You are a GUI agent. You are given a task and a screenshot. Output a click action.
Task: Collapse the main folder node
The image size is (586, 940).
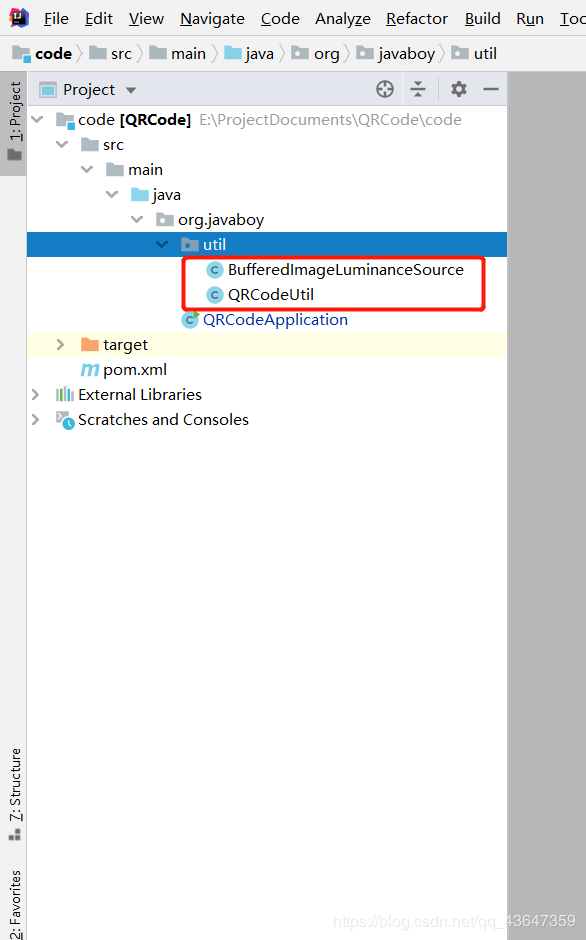point(87,170)
